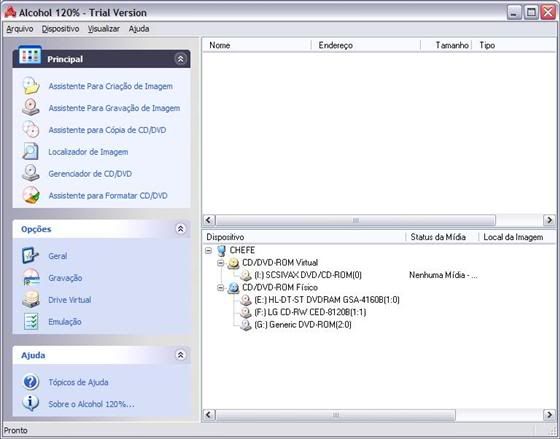Click the Sobre o Alcohol 120% info icon
This screenshot has height=439, width=560.
(x=31, y=403)
